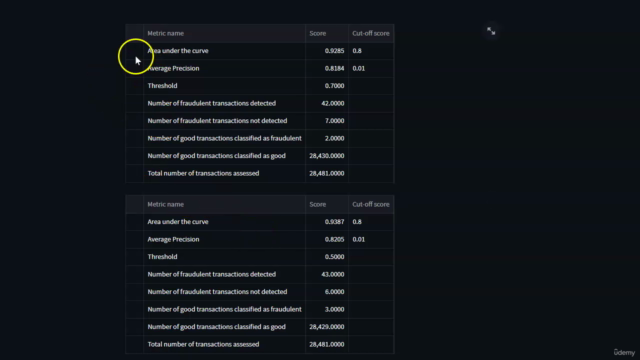Viewport: 640px width, 360px height.
Task: Select the top table's 0.01 cut-off score
Action: pos(359,69)
